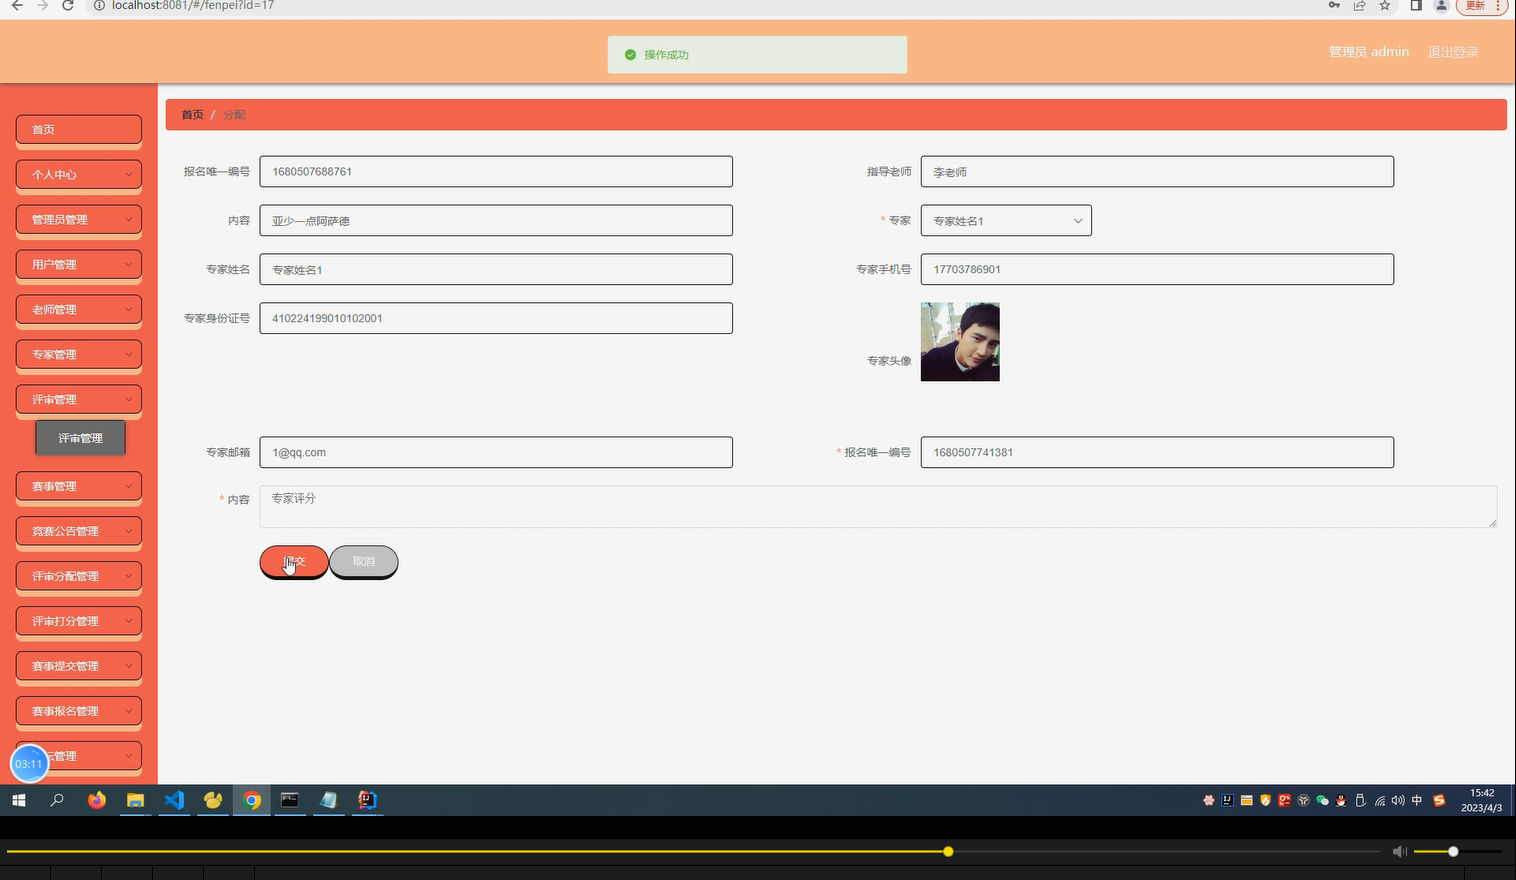
Task: Open the notepad-style app in taskbar
Action: point(329,800)
